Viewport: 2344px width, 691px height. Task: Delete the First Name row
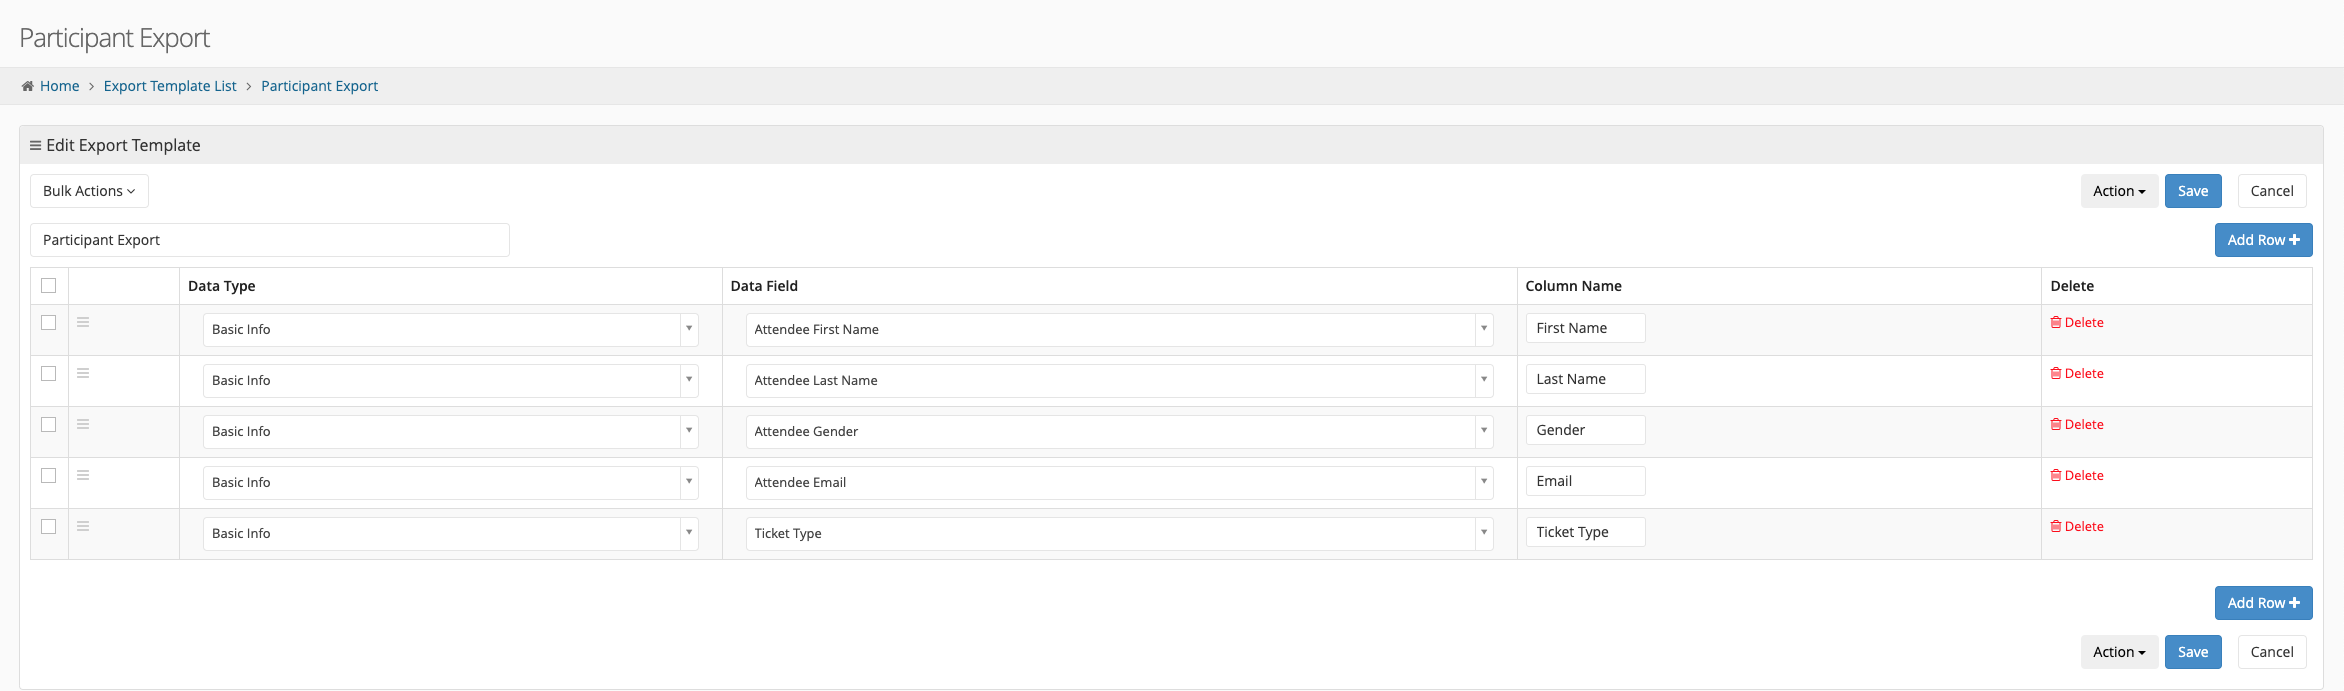pyautogui.click(x=2077, y=322)
